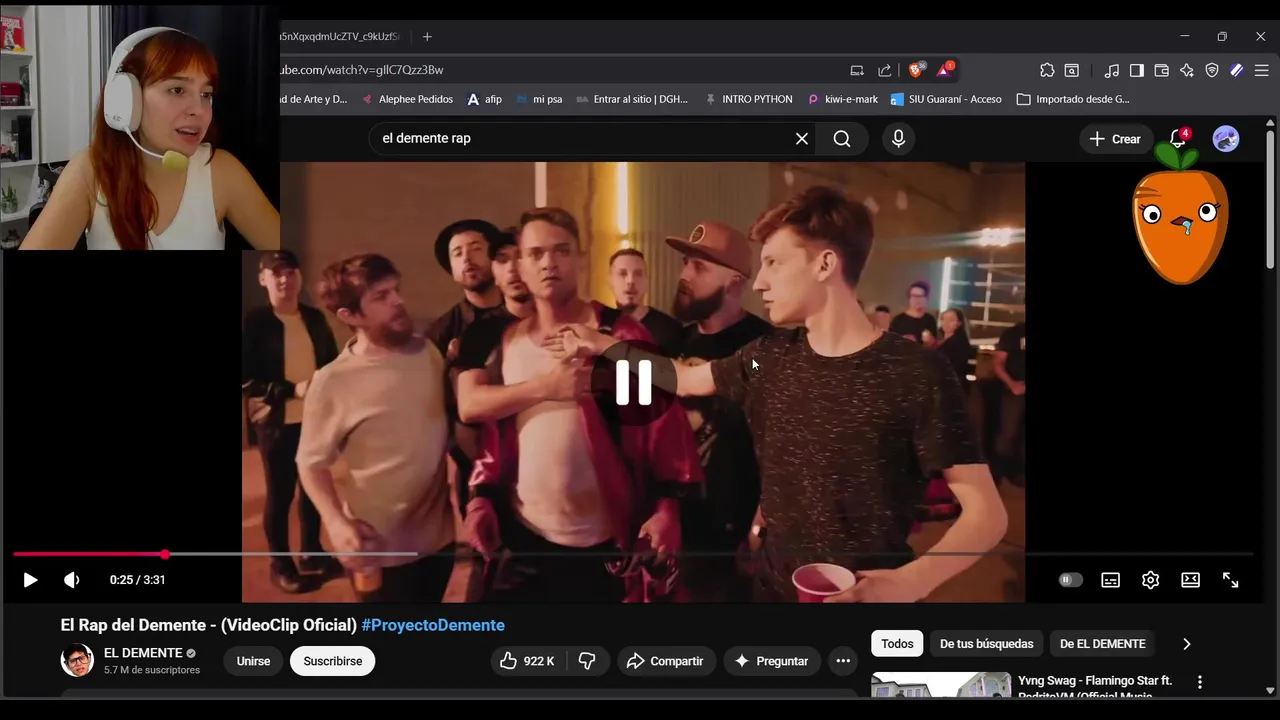Open a new browser tab
Image resolution: width=1280 pixels, height=720 pixels.
click(x=427, y=36)
